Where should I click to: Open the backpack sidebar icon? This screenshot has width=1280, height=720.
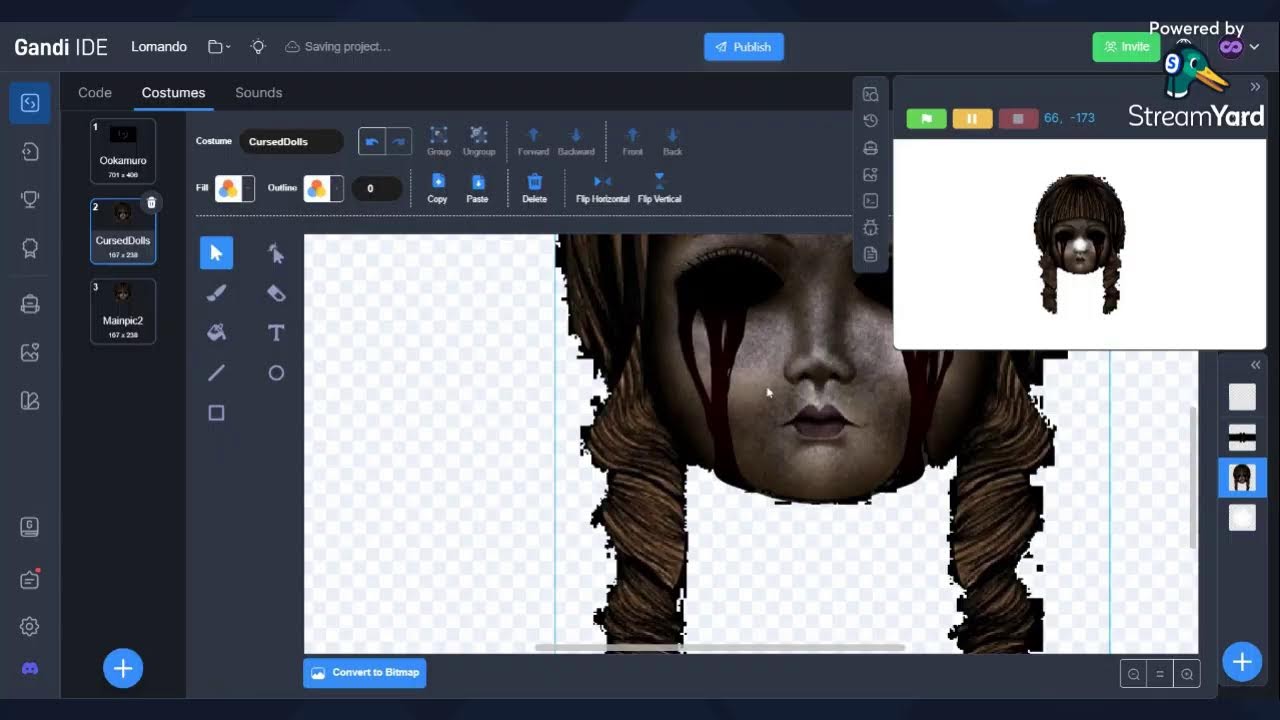click(30, 305)
